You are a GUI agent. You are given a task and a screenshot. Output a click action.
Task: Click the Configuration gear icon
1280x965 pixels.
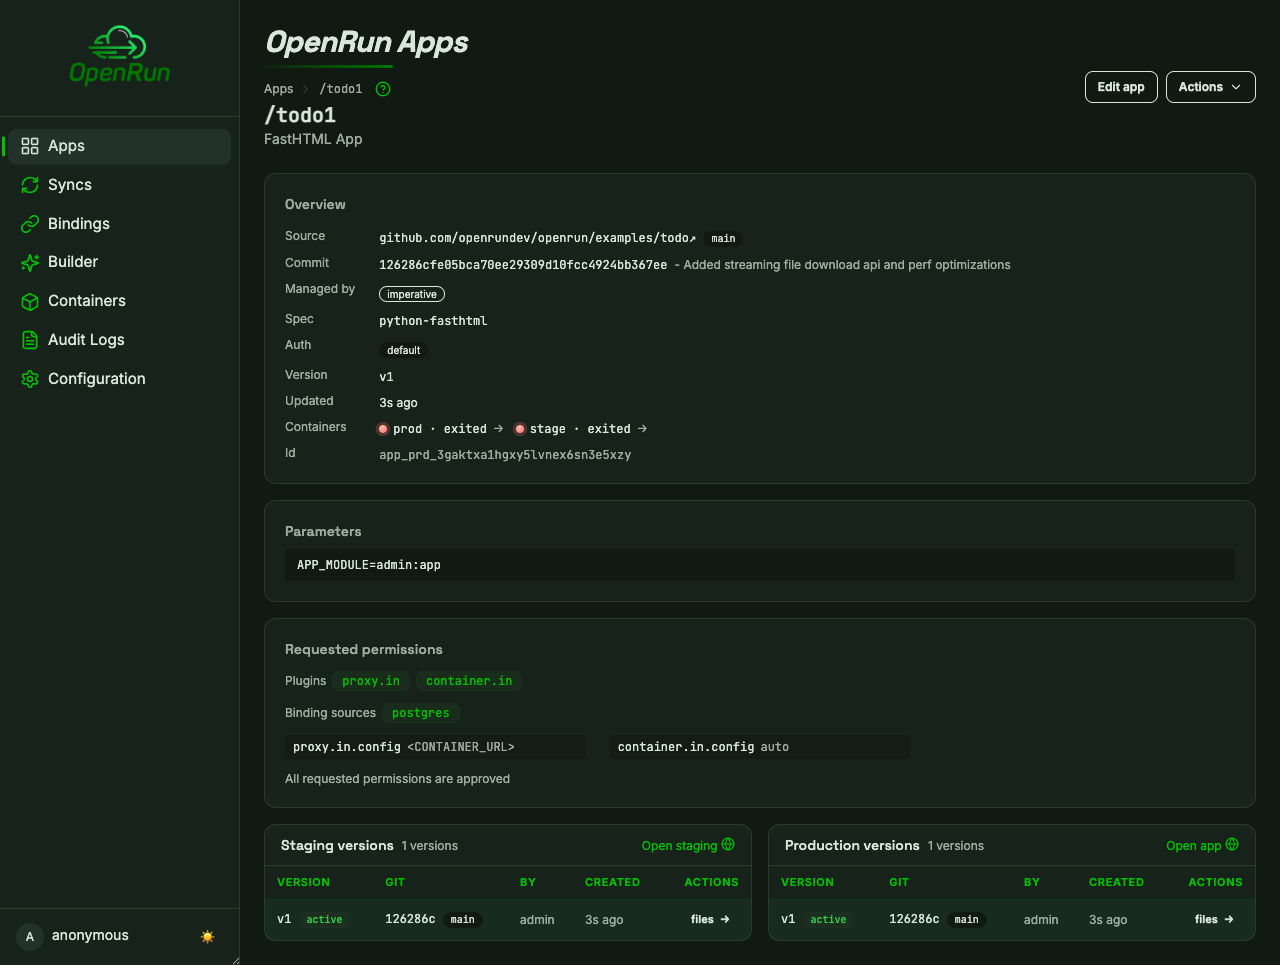coord(30,379)
